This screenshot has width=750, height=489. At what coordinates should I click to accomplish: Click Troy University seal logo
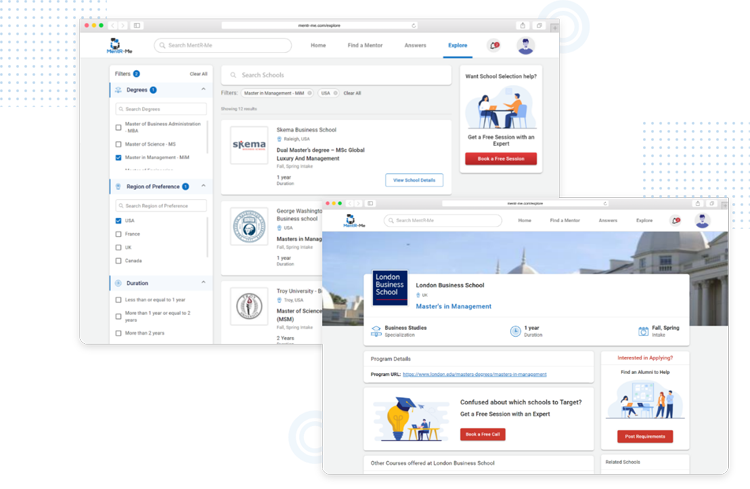coord(249,306)
